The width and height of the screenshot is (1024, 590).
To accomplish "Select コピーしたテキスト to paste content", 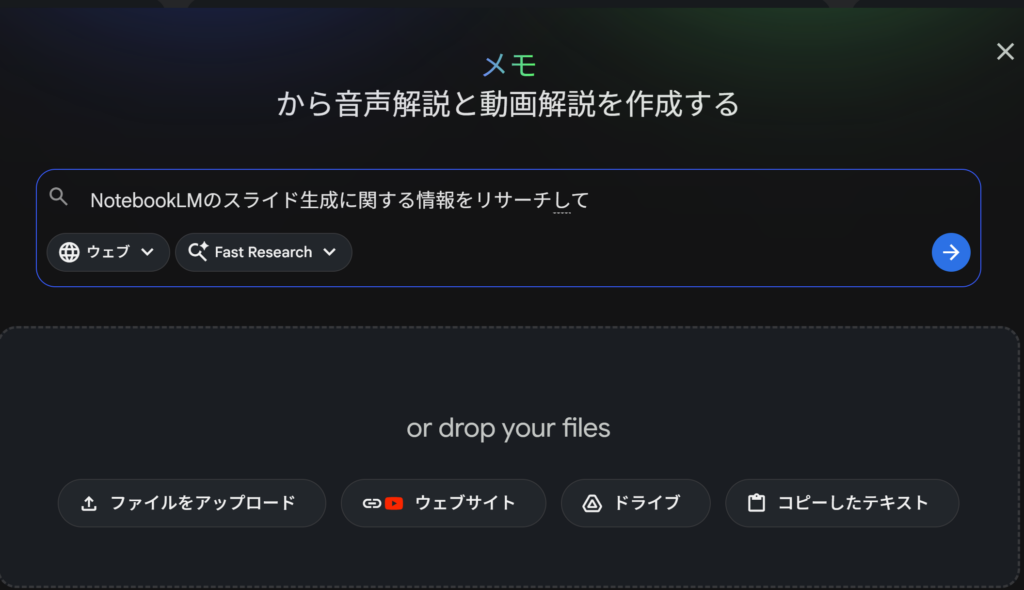I will pos(841,503).
